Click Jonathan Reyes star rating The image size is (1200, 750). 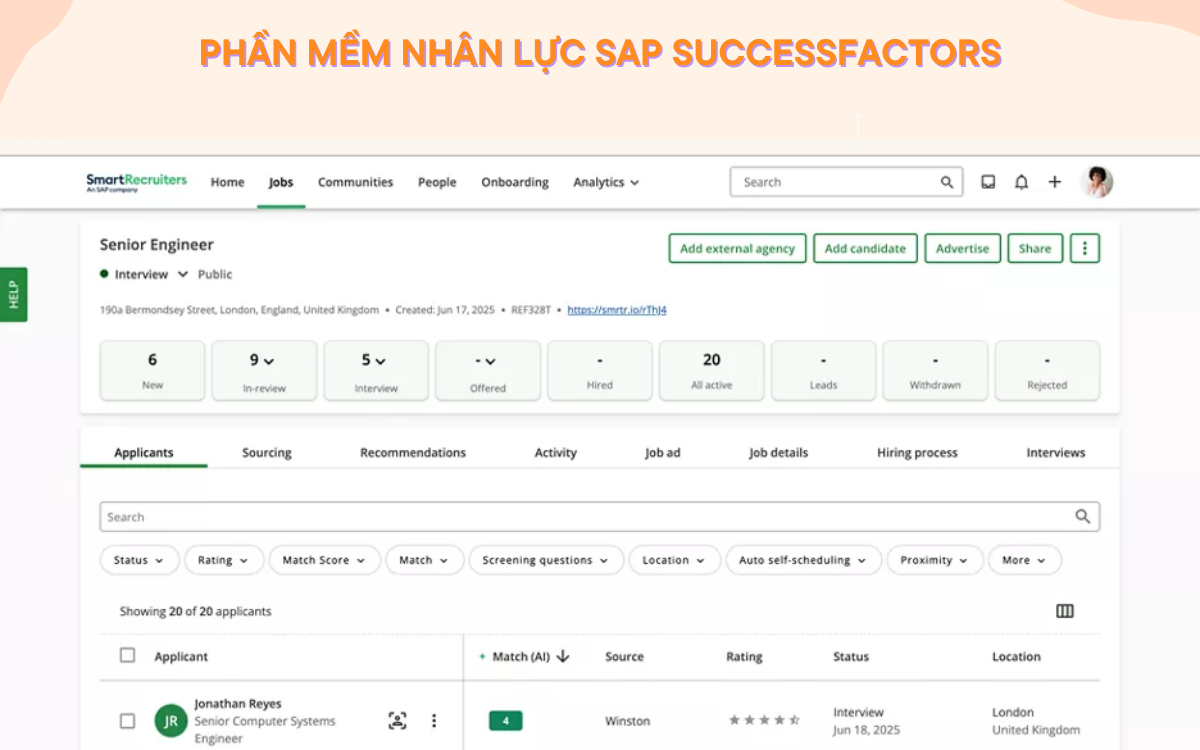click(x=764, y=720)
